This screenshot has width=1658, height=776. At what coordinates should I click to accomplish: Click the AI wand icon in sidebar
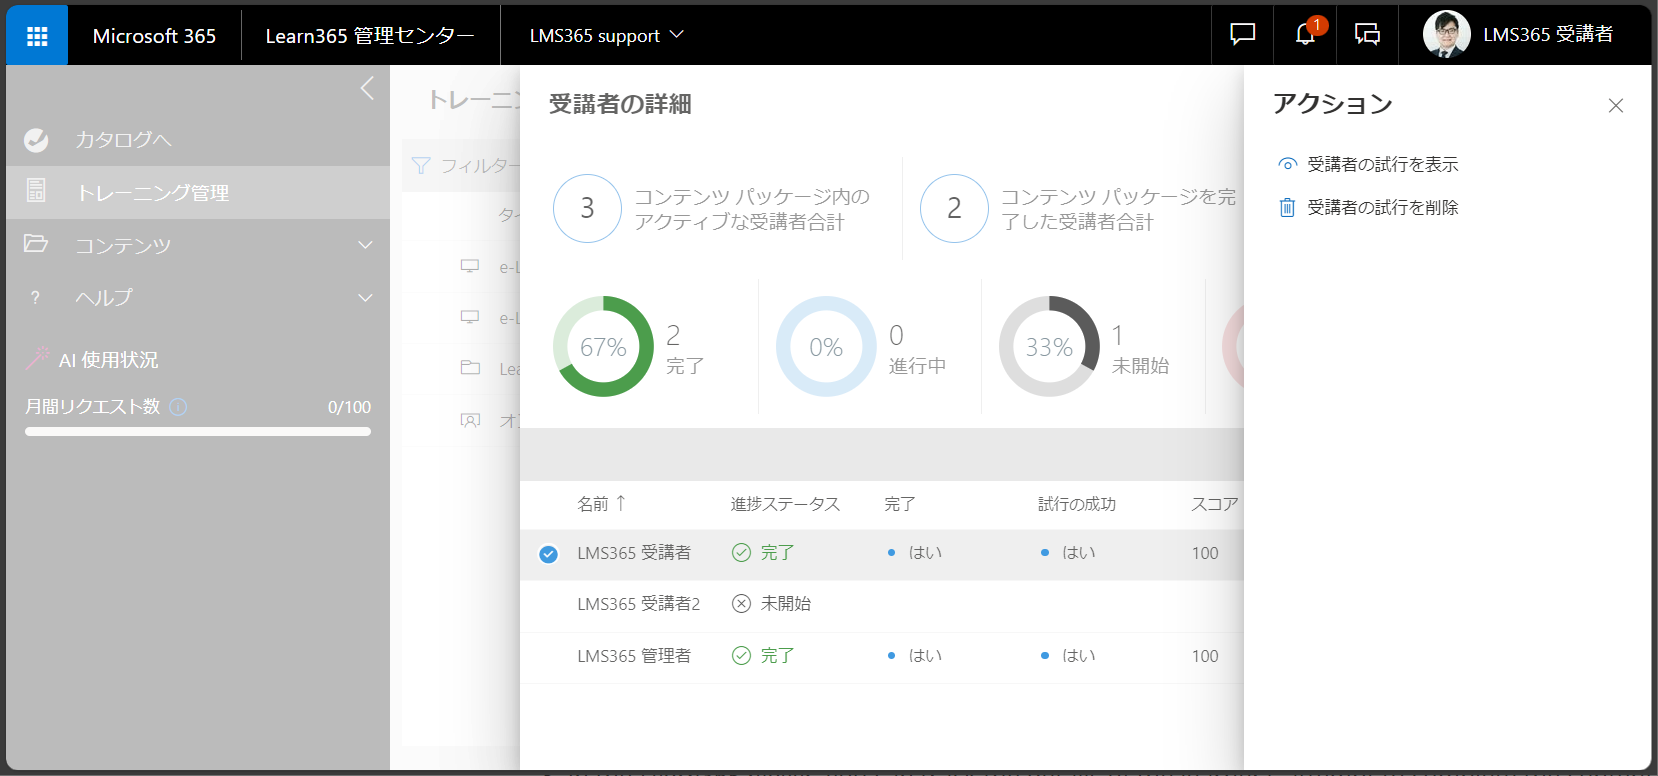[38, 357]
